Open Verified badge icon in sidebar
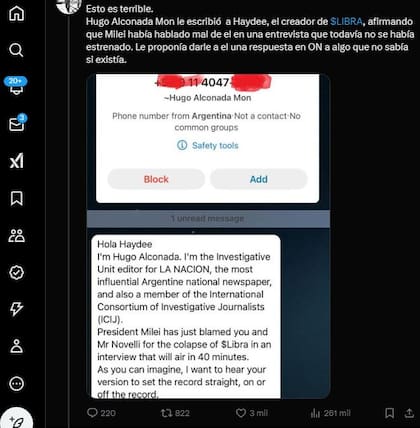Viewport: 420px width, 428px height. click(x=16, y=273)
